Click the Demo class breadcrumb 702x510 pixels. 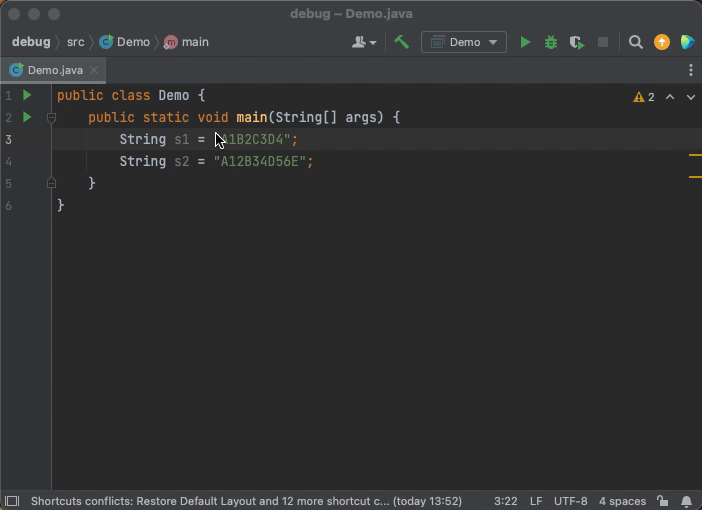coord(124,42)
